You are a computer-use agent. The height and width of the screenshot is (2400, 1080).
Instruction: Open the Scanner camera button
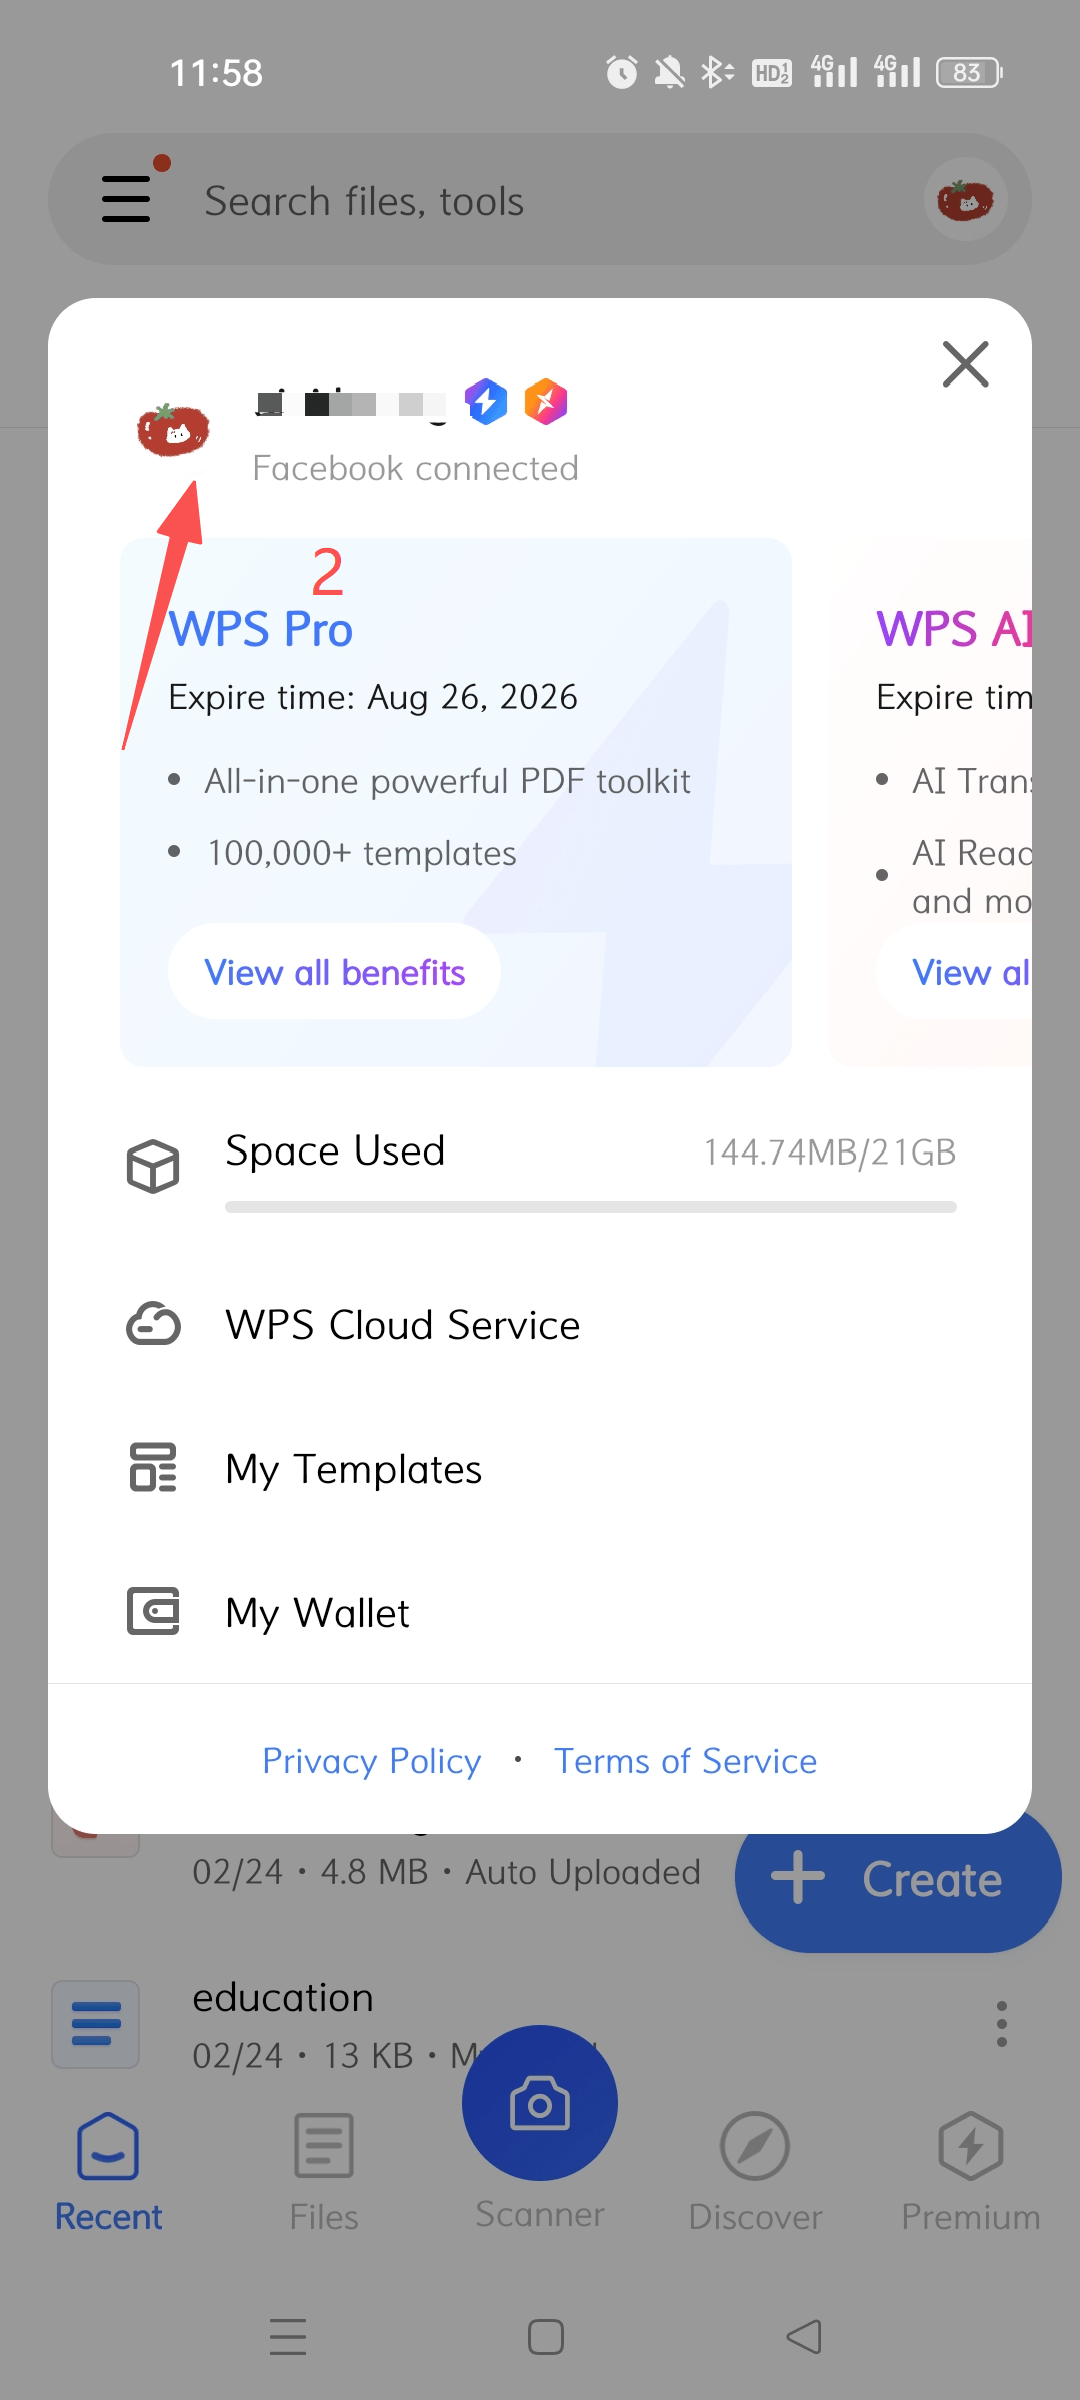coord(540,2104)
